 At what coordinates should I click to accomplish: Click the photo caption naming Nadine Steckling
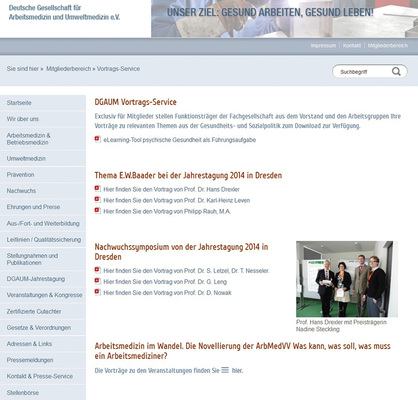(341, 326)
